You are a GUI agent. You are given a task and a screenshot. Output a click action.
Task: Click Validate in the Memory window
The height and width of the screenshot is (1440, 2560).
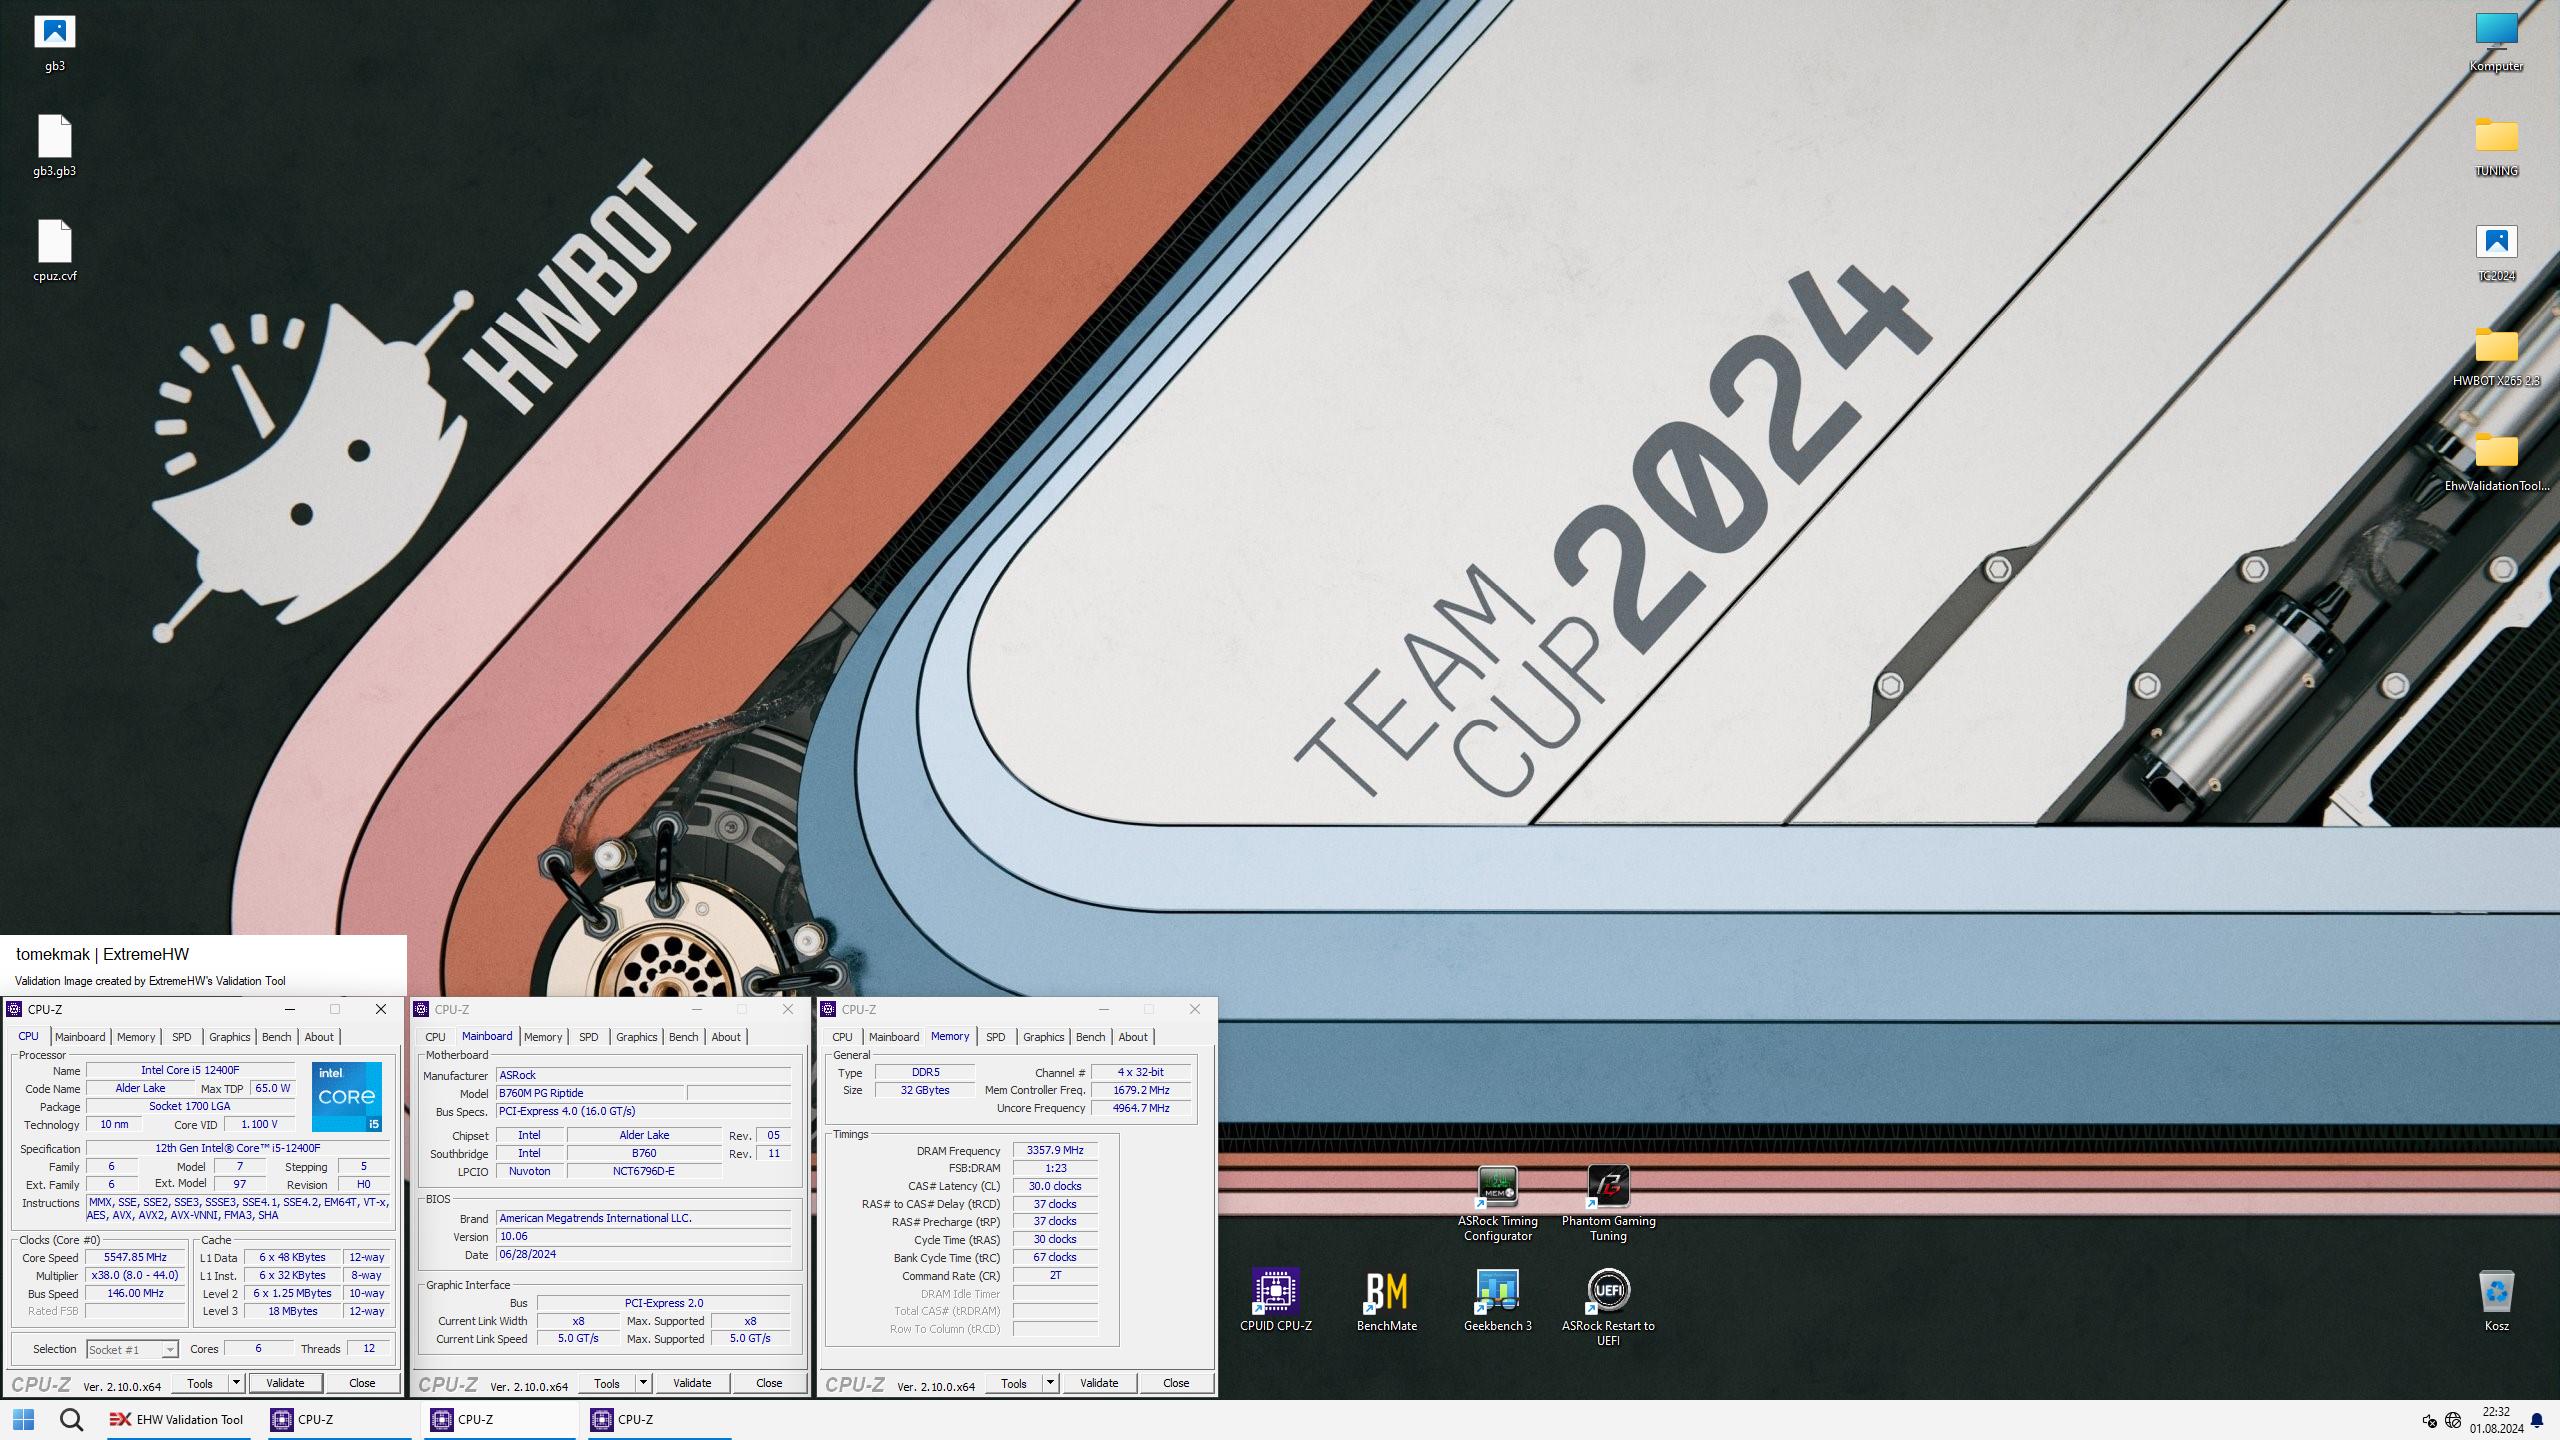pyautogui.click(x=1099, y=1383)
